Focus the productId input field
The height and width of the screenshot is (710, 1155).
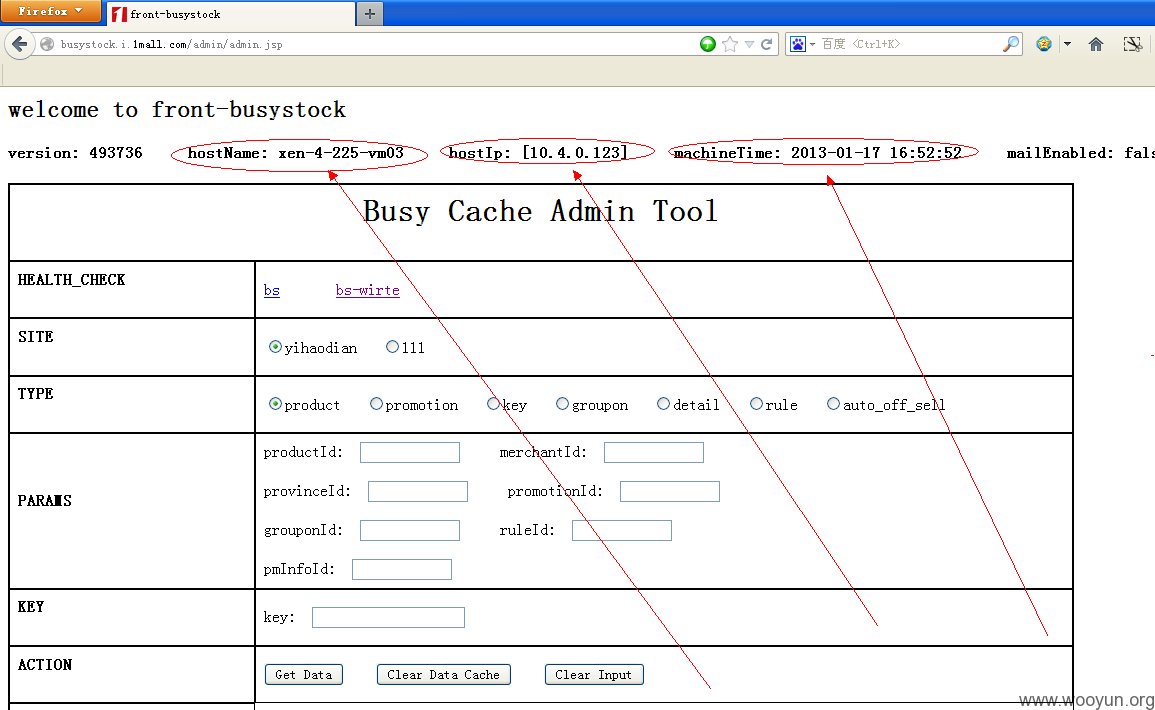tap(410, 452)
